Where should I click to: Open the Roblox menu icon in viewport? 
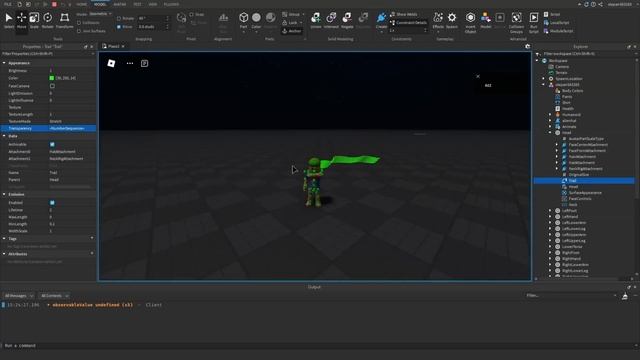click(x=111, y=63)
